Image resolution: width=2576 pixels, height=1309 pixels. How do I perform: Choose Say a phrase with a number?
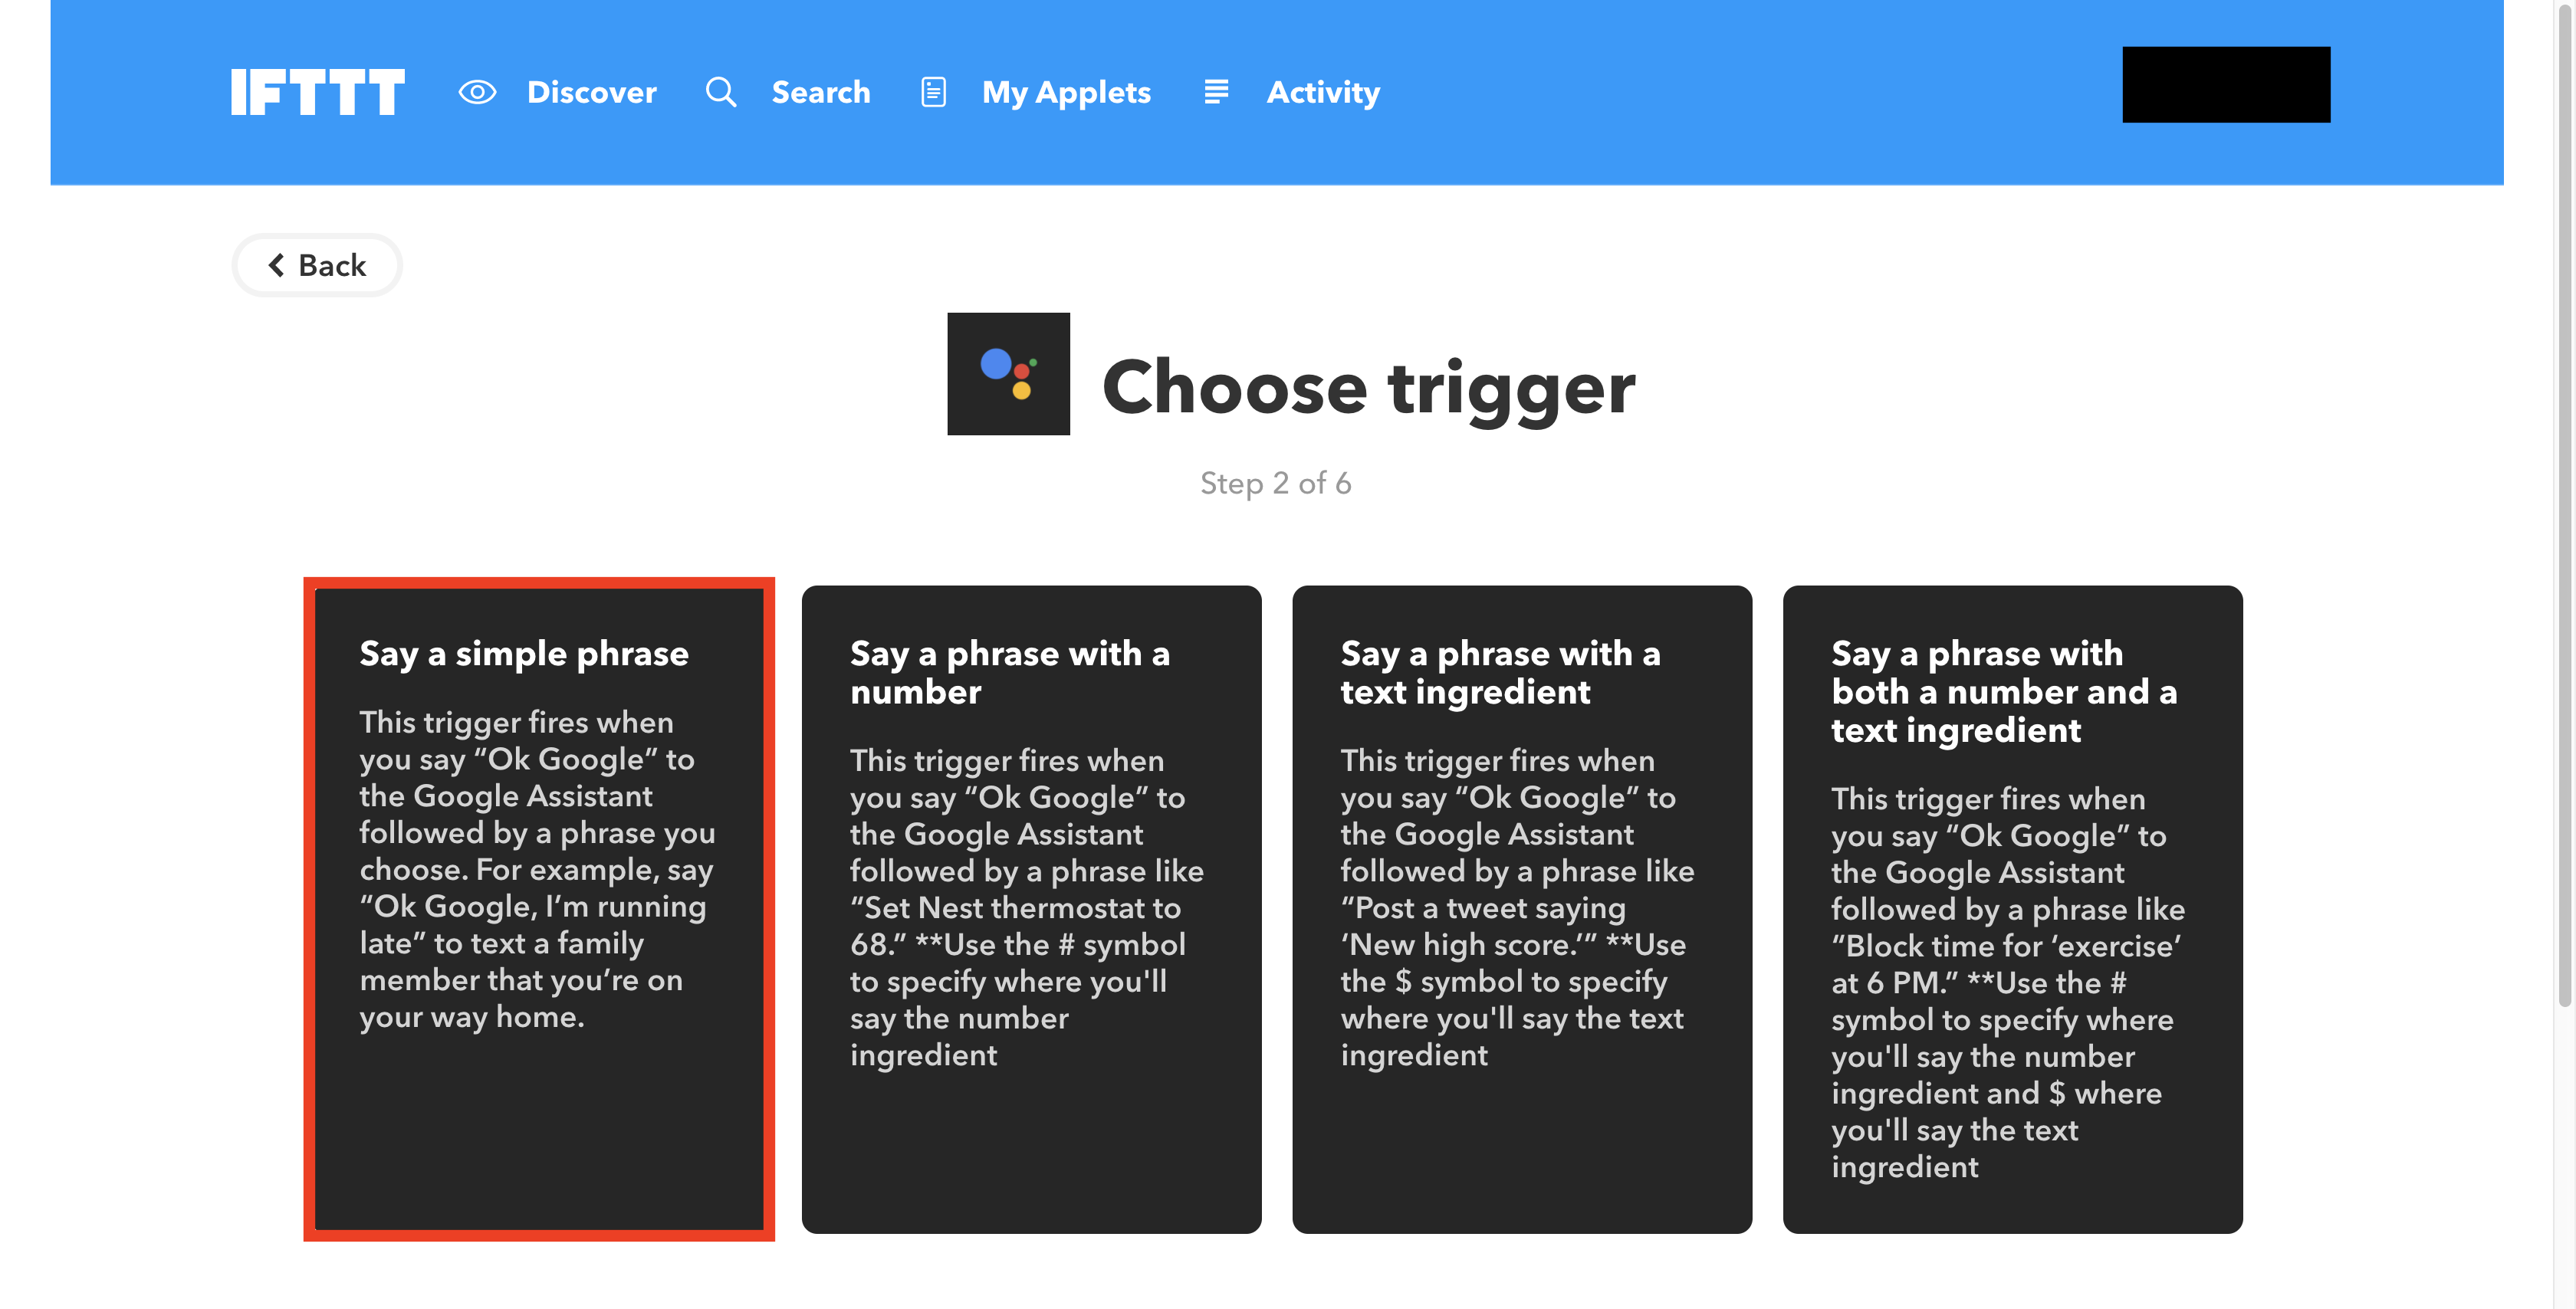click(1031, 909)
